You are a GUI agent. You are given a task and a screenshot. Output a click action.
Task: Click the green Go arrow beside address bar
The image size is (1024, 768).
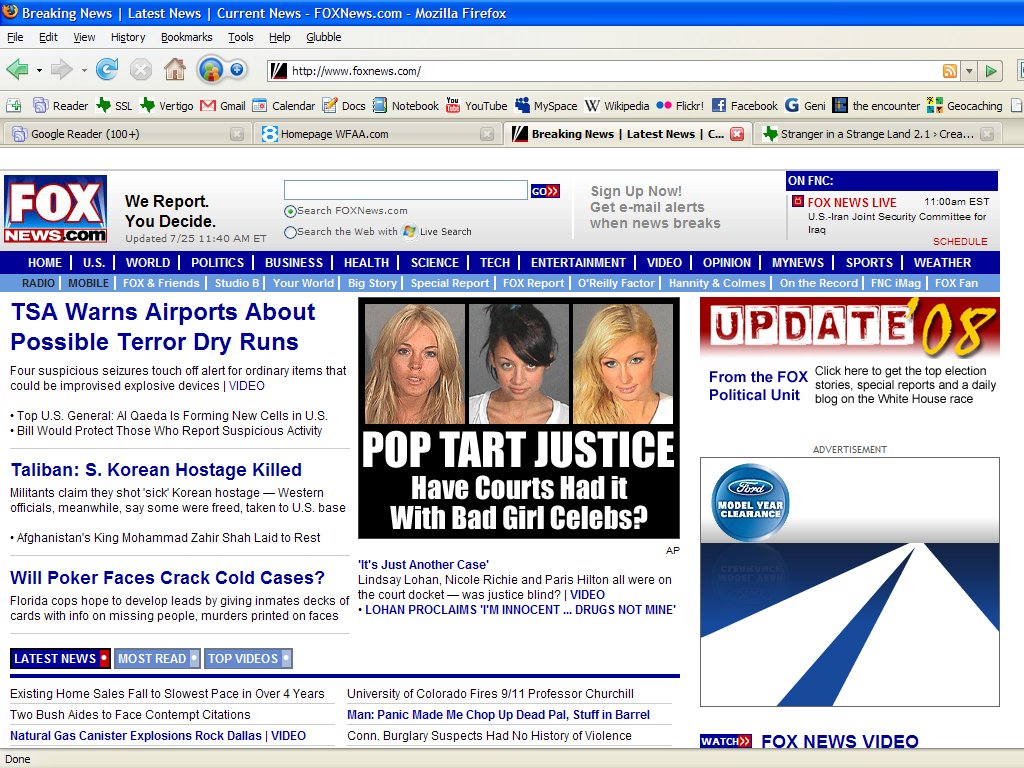coord(990,71)
